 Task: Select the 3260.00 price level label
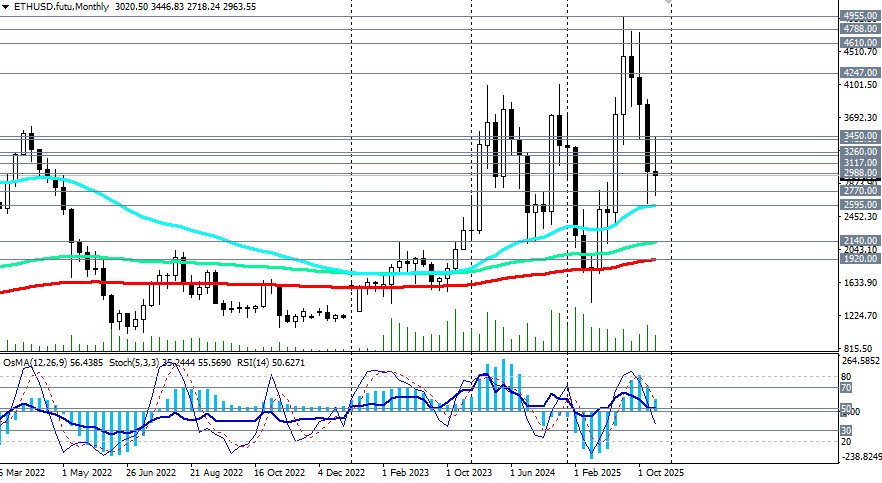(860, 151)
